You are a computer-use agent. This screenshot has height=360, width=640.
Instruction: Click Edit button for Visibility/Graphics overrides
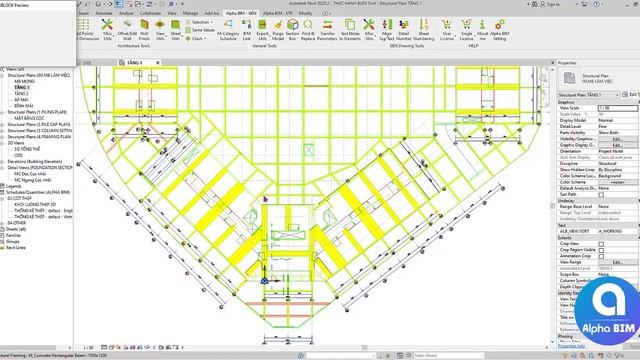[x=618, y=139]
